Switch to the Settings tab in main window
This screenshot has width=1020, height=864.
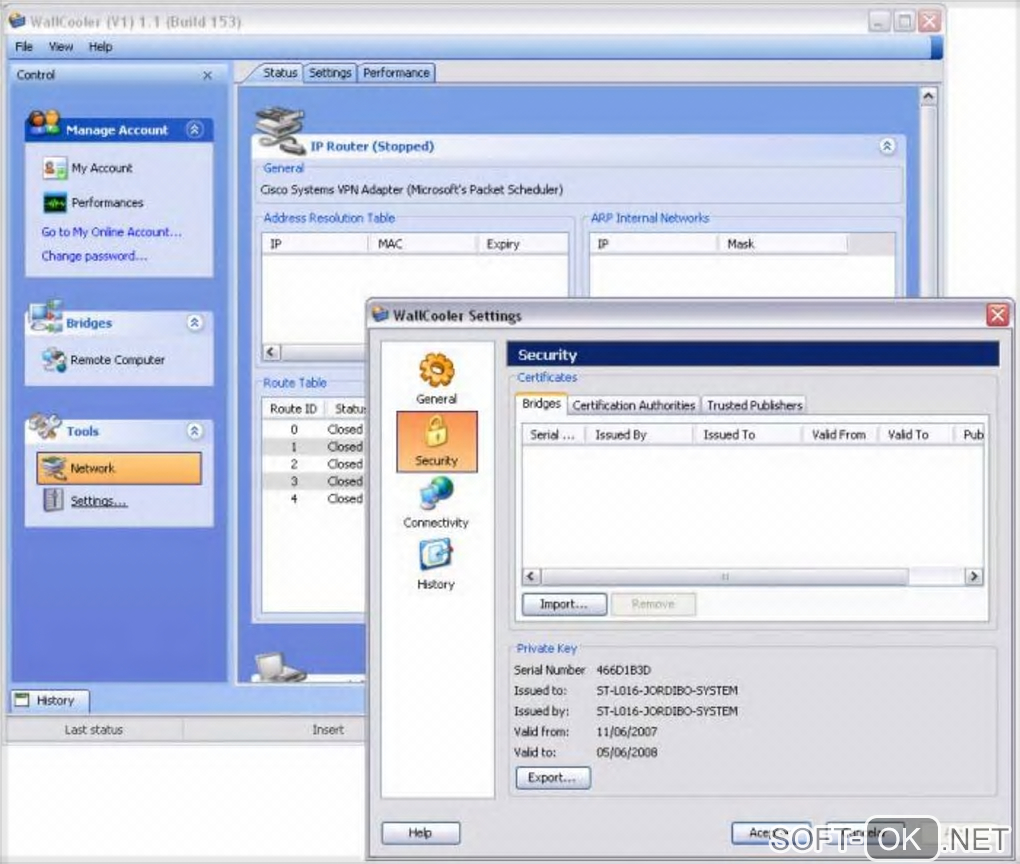330,73
